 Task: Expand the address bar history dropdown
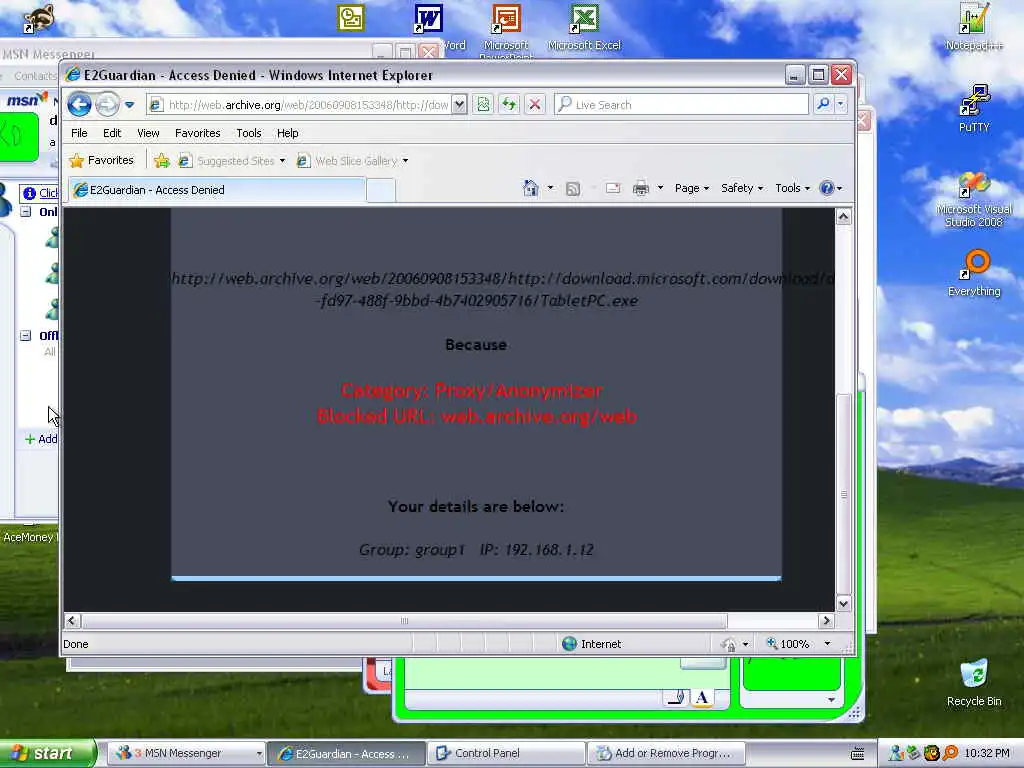coord(459,104)
